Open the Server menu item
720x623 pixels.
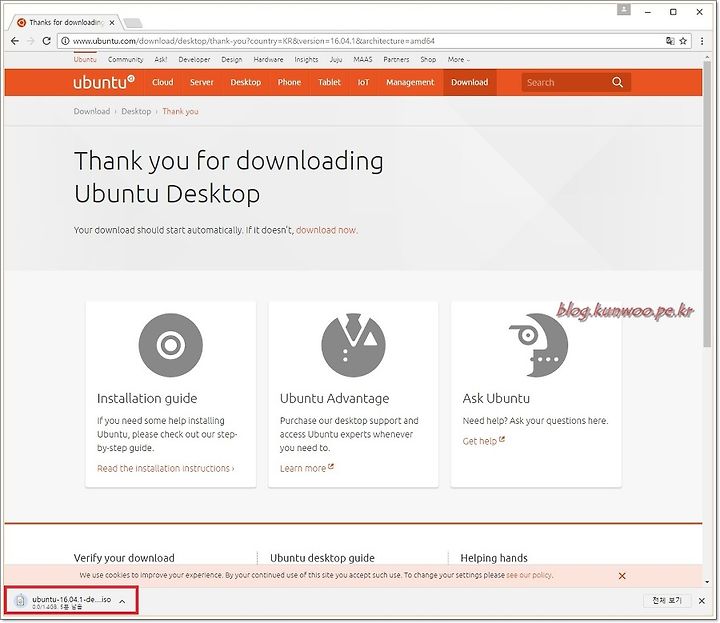[x=202, y=82]
